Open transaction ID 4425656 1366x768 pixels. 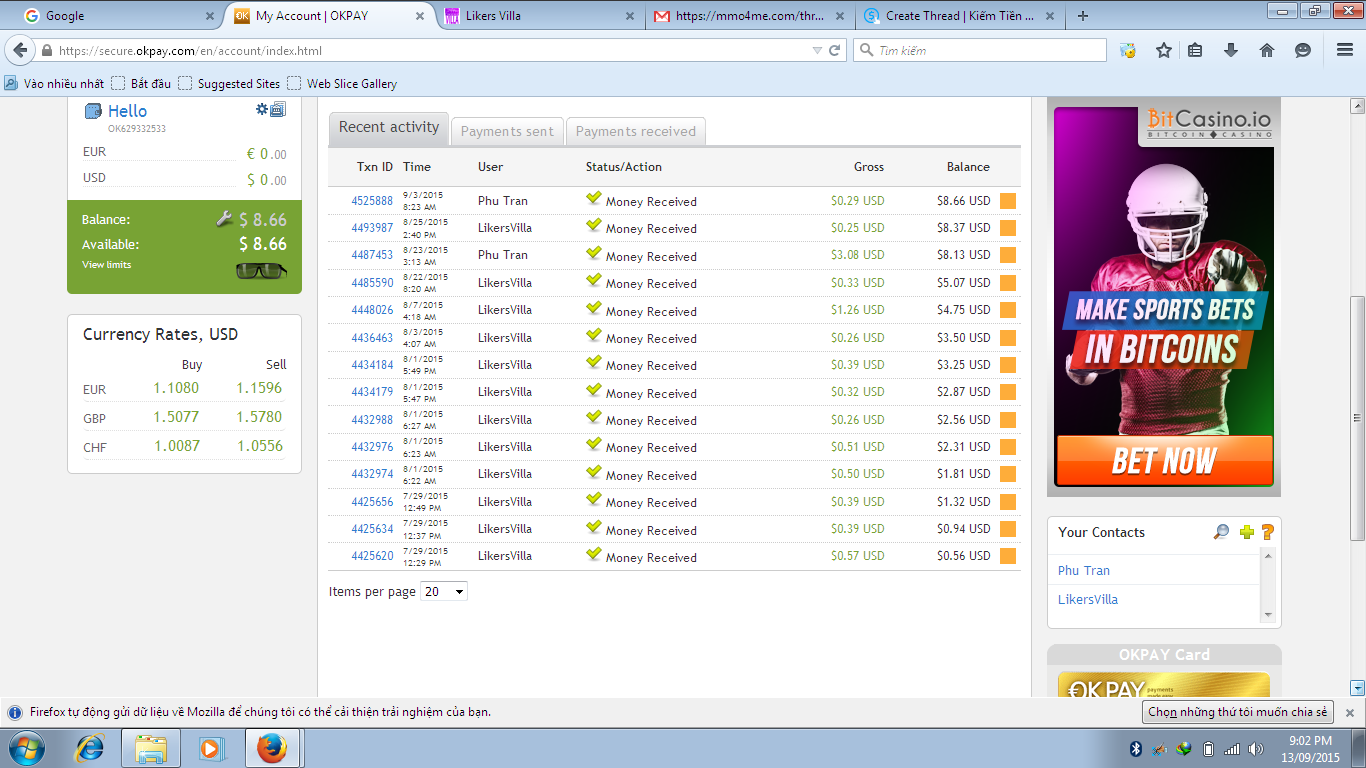(372, 502)
